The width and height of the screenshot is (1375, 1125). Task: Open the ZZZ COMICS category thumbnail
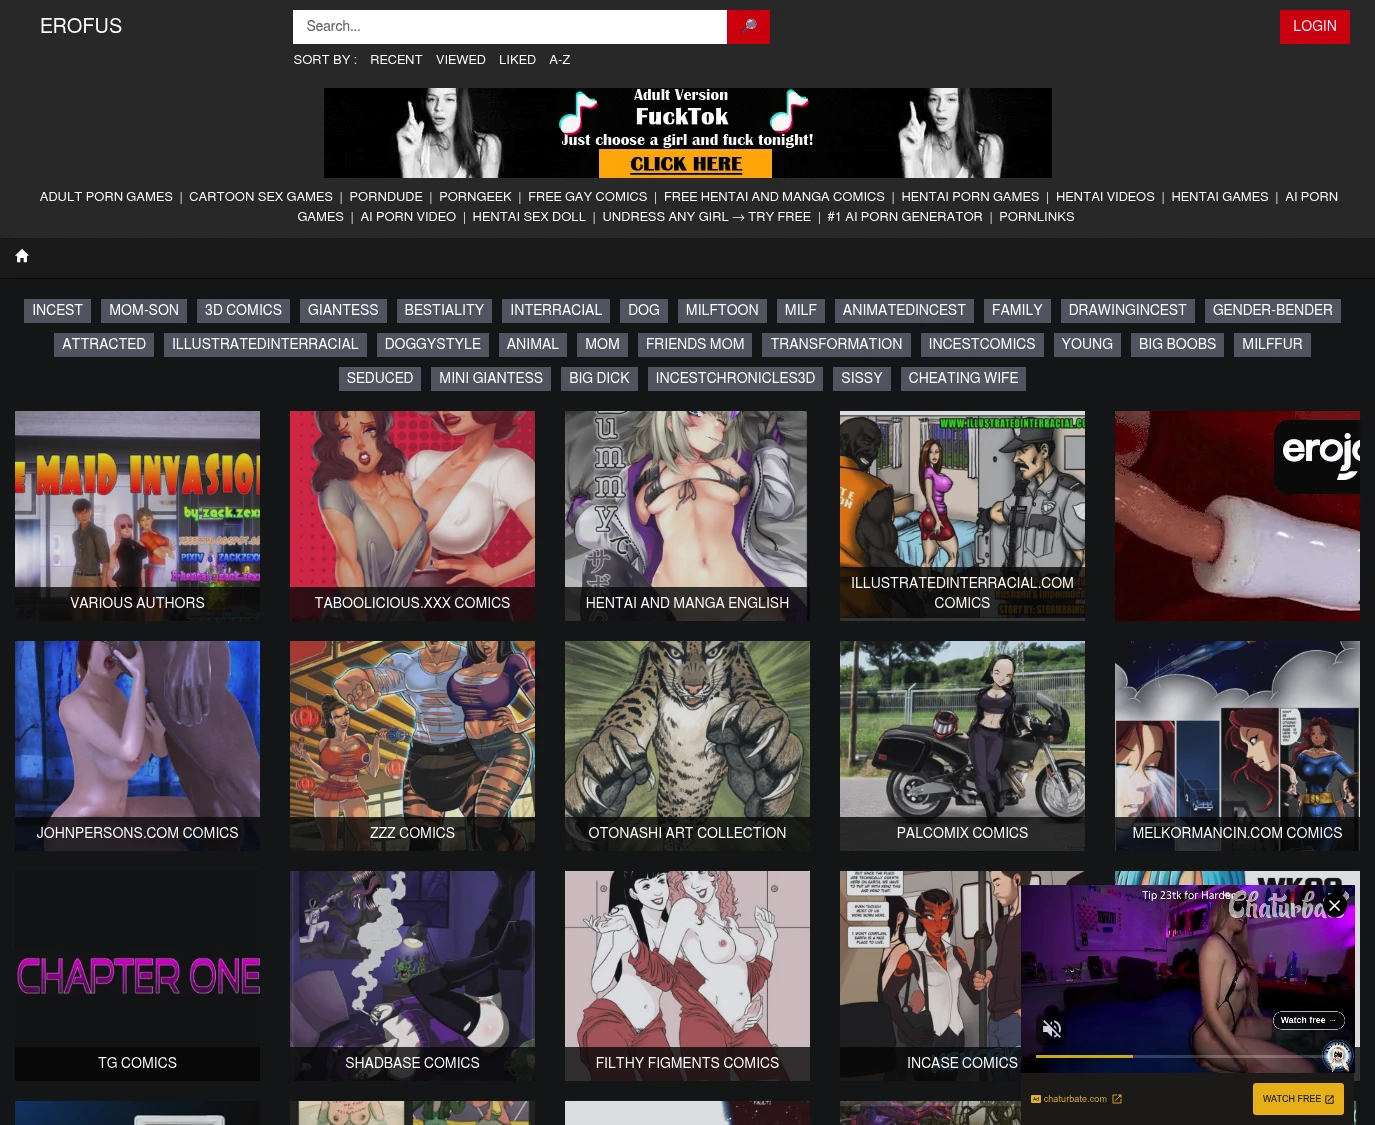pyautogui.click(x=412, y=746)
